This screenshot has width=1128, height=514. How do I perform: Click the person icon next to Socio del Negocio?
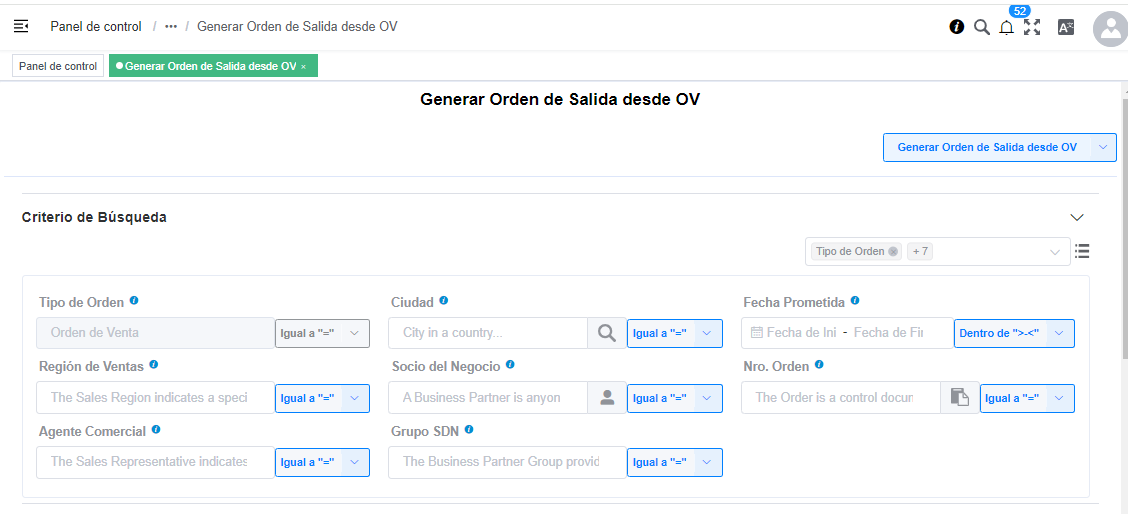[x=607, y=398]
